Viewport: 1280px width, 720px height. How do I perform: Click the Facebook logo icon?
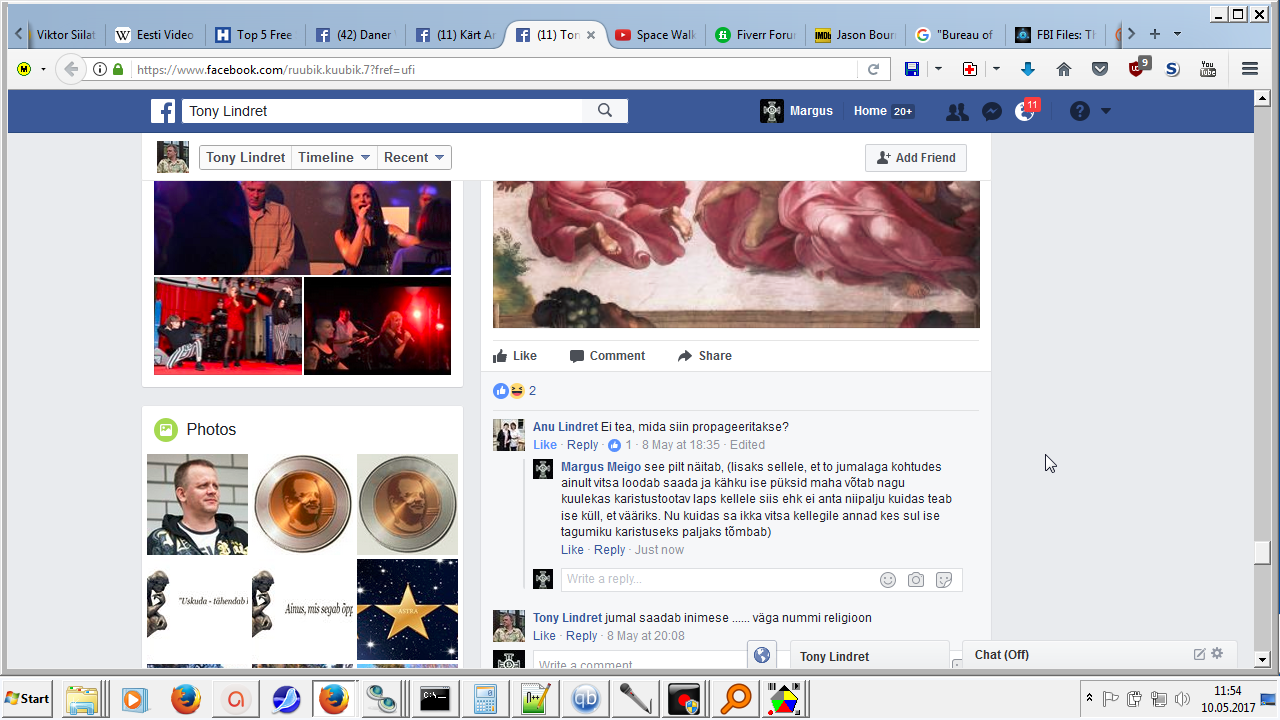pos(163,111)
